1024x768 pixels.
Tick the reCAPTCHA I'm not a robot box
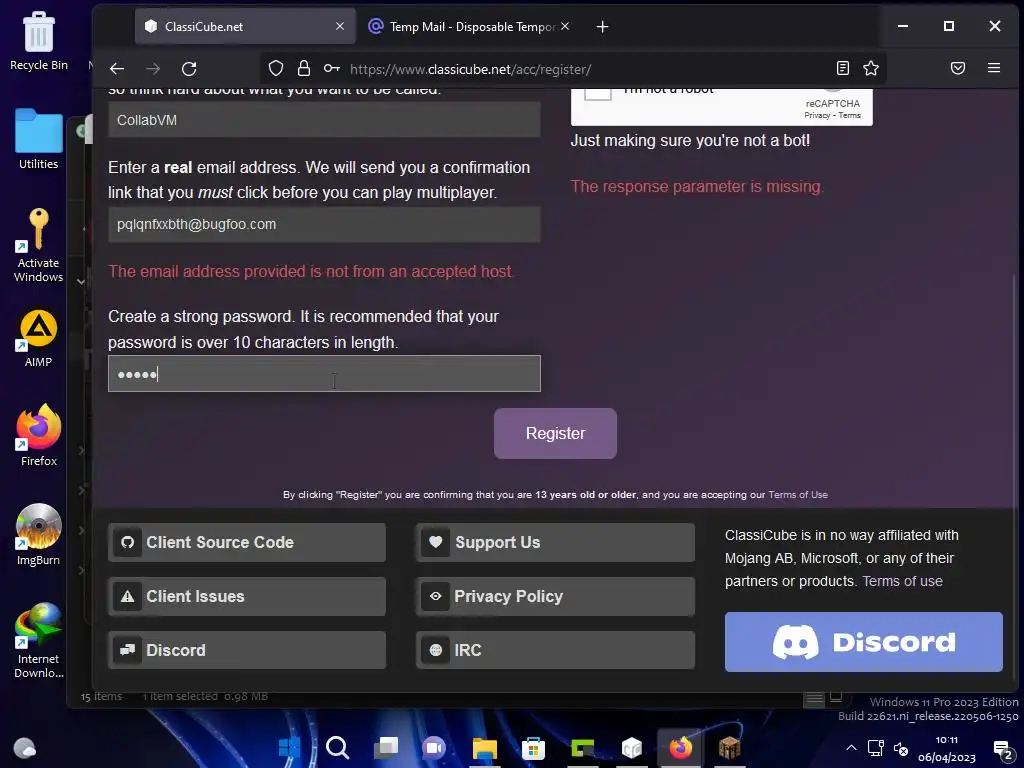[x=598, y=92]
